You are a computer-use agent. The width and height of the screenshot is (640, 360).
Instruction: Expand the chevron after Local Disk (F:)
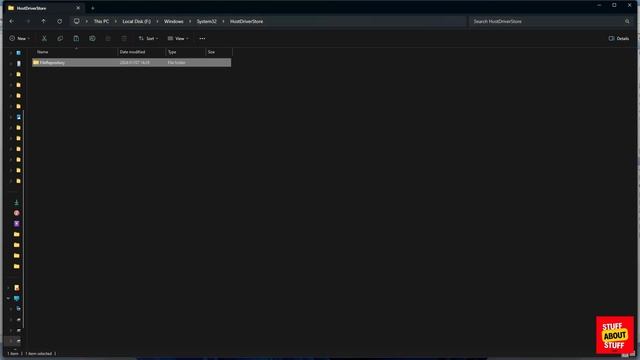(x=157, y=21)
